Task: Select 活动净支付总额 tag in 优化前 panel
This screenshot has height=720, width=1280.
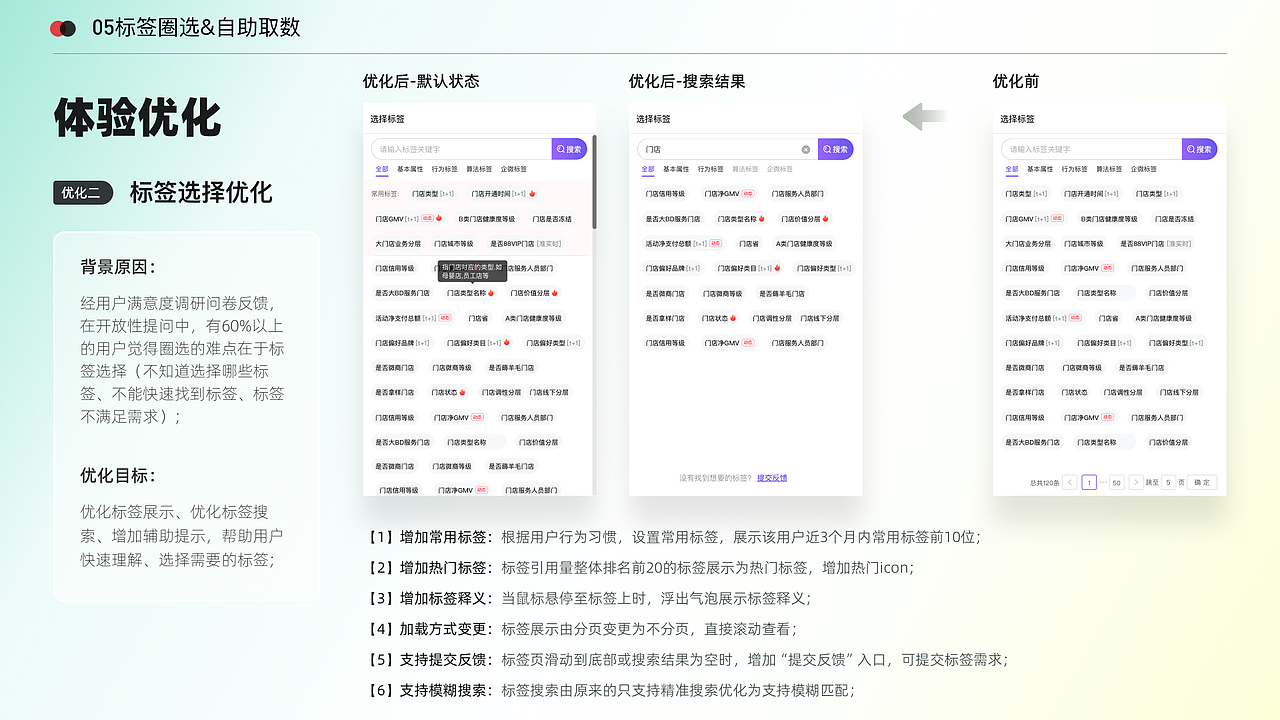Action: pyautogui.click(x=1042, y=319)
